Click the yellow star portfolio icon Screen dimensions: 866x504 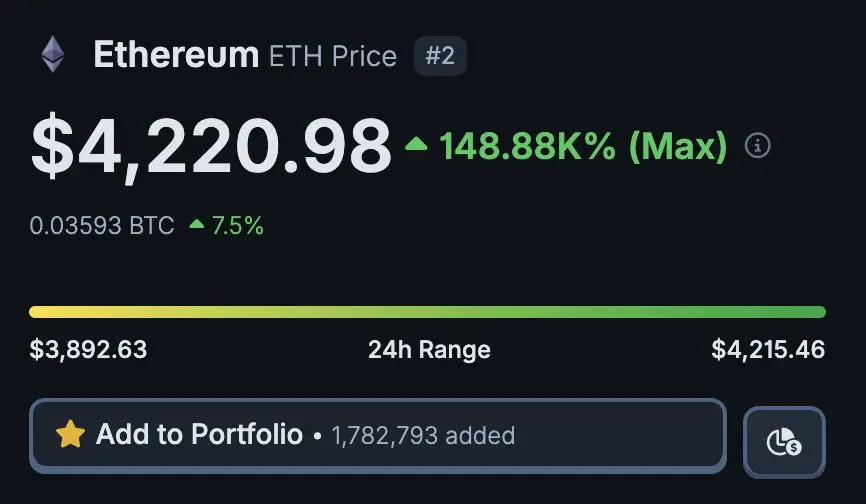point(71,434)
